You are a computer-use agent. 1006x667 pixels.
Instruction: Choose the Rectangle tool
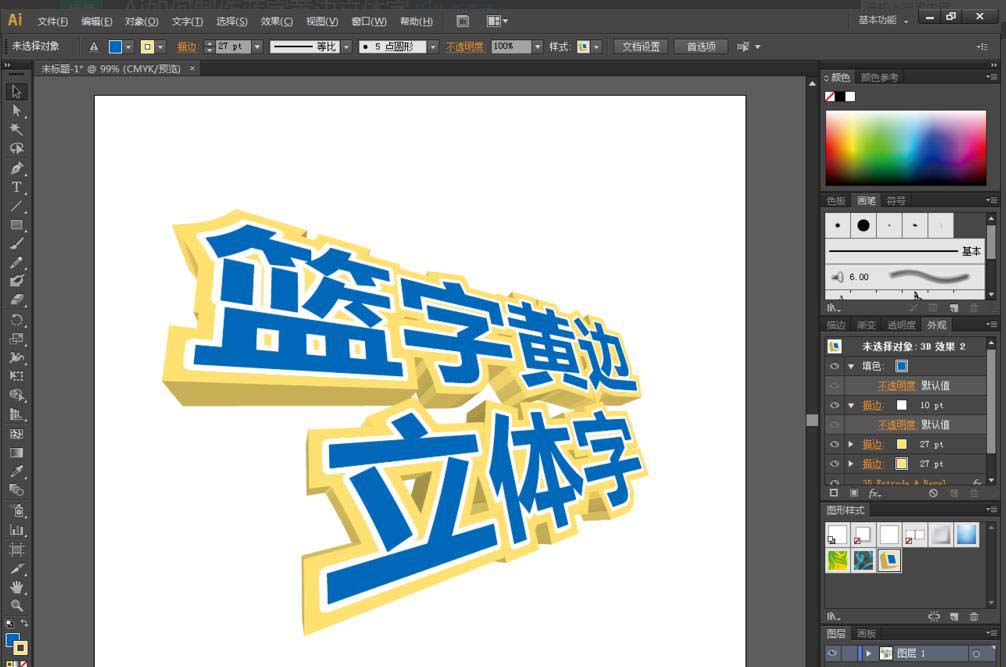tap(17, 225)
